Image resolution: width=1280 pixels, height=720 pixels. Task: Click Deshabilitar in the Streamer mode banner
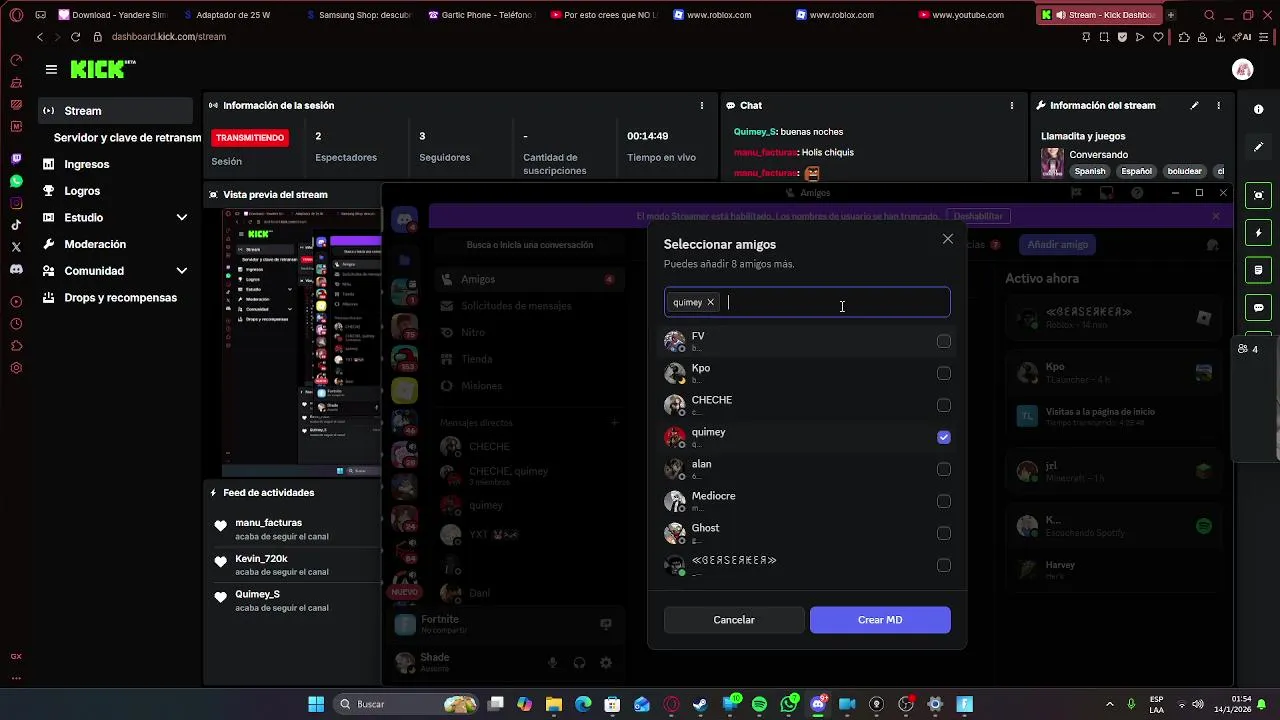[977, 216]
